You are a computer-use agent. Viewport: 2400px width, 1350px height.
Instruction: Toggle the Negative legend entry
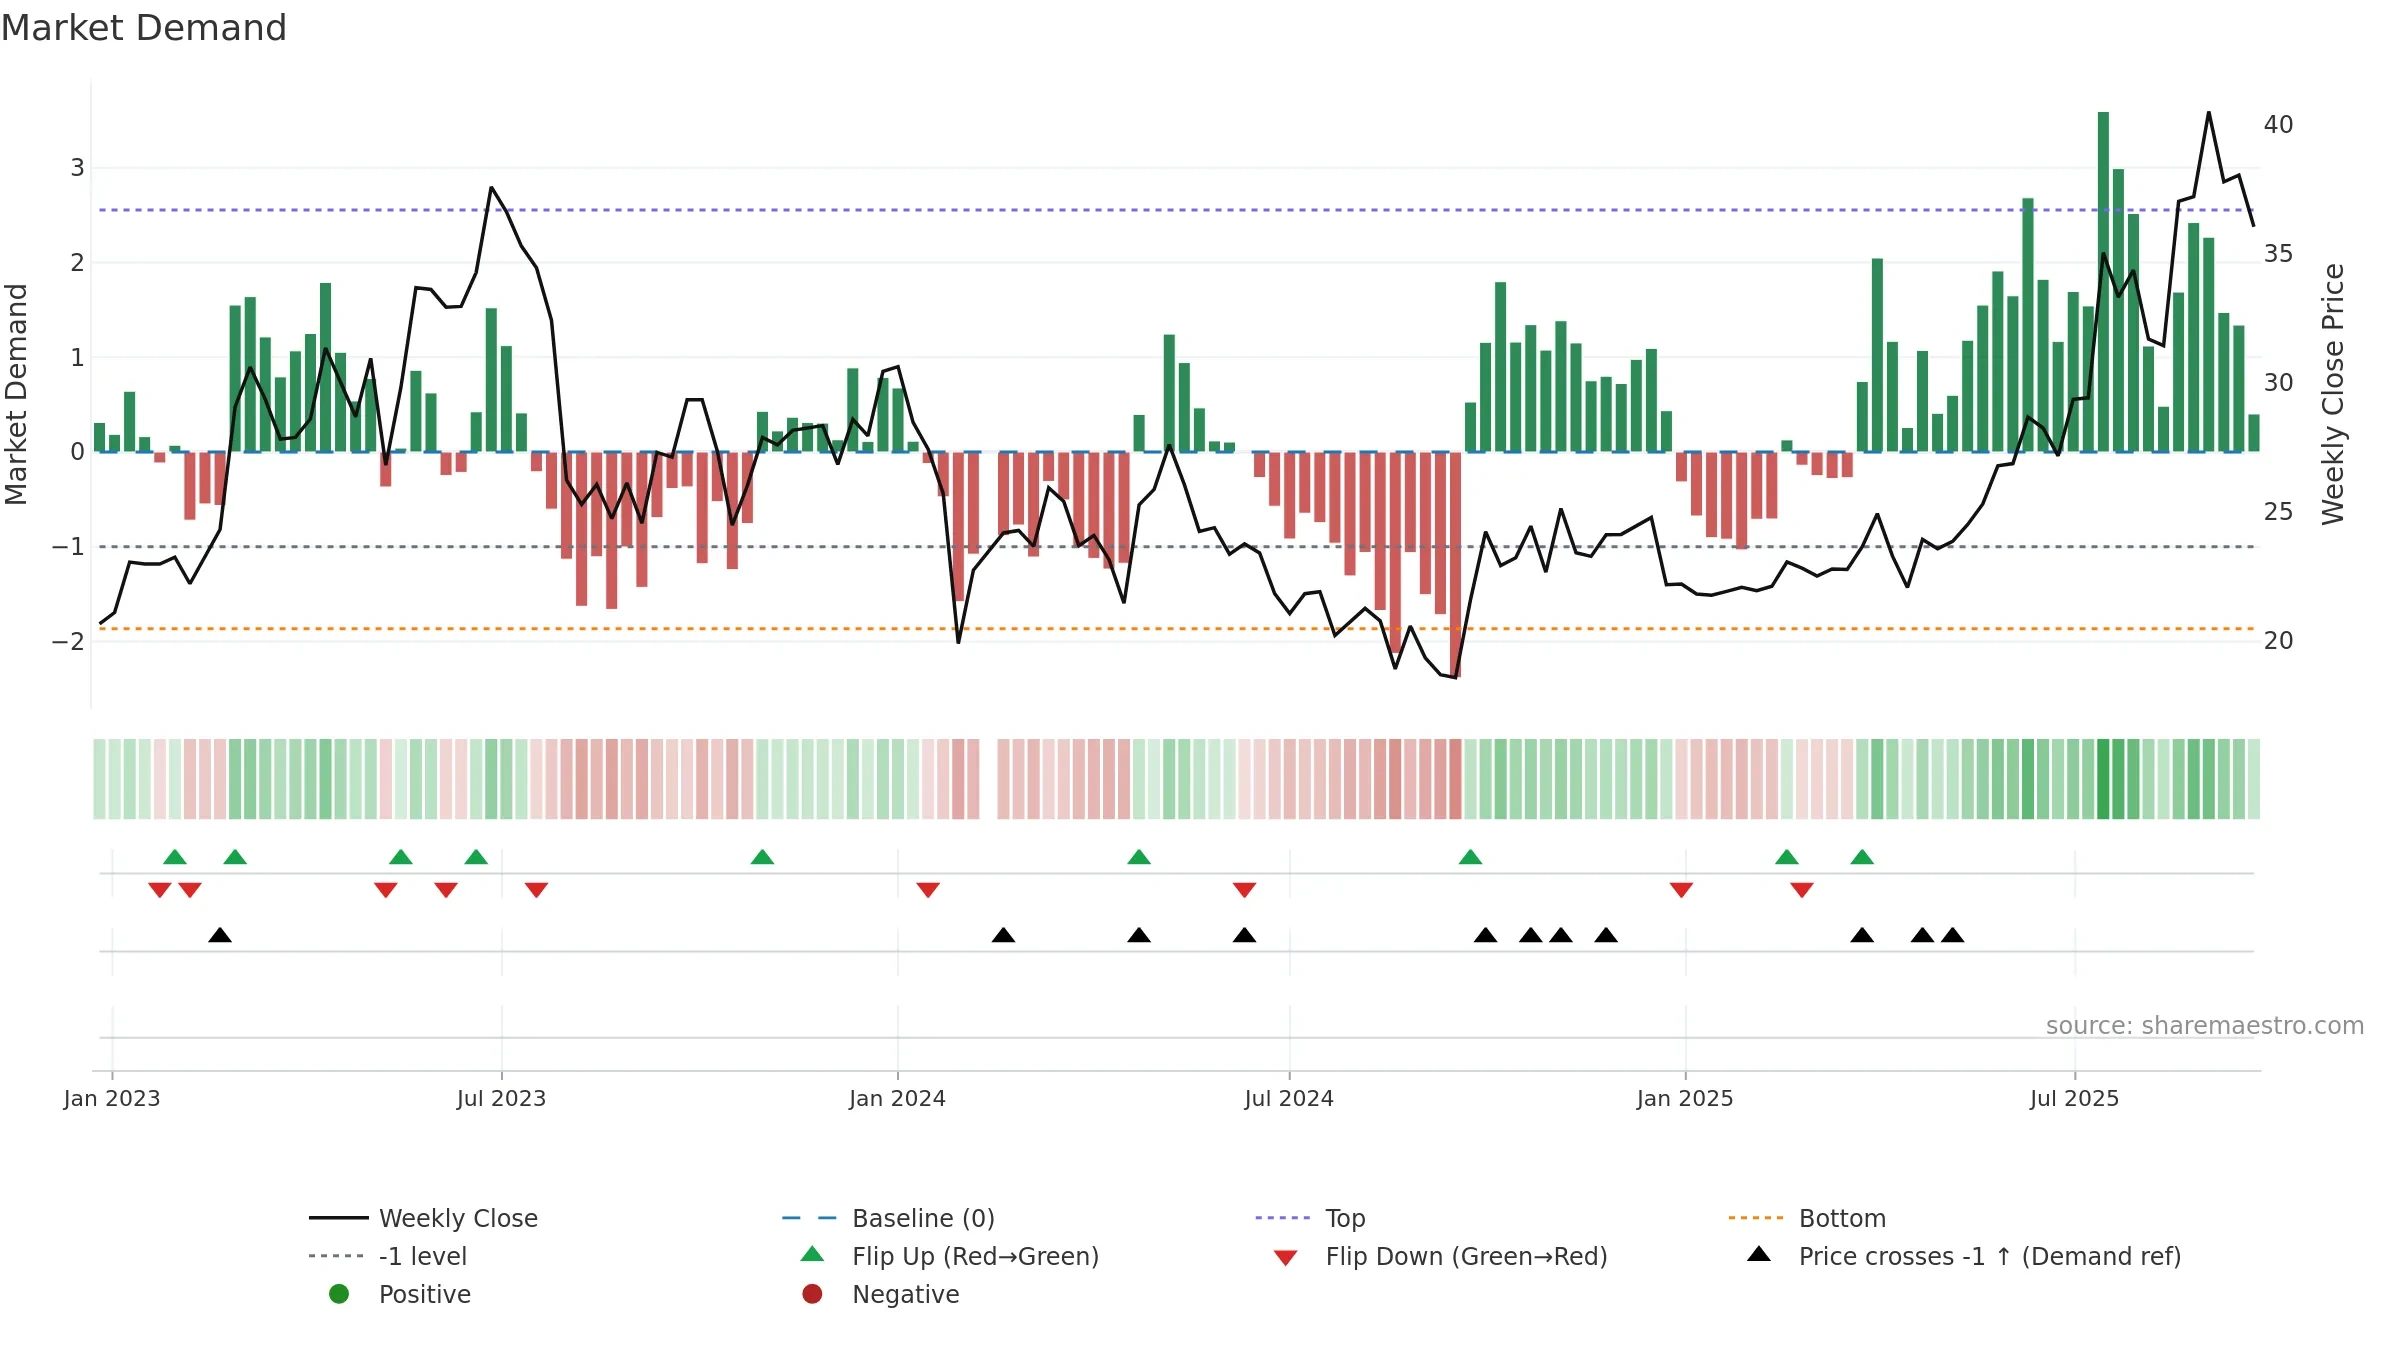click(880, 1294)
